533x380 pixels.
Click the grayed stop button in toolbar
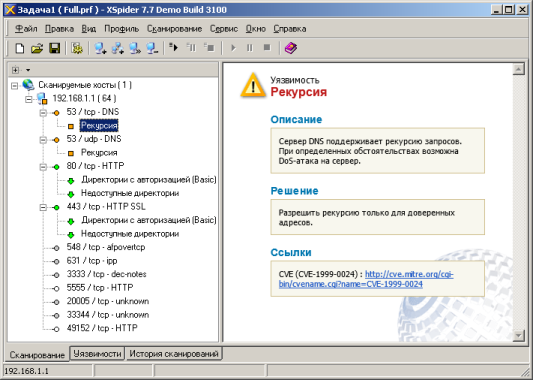[267, 48]
